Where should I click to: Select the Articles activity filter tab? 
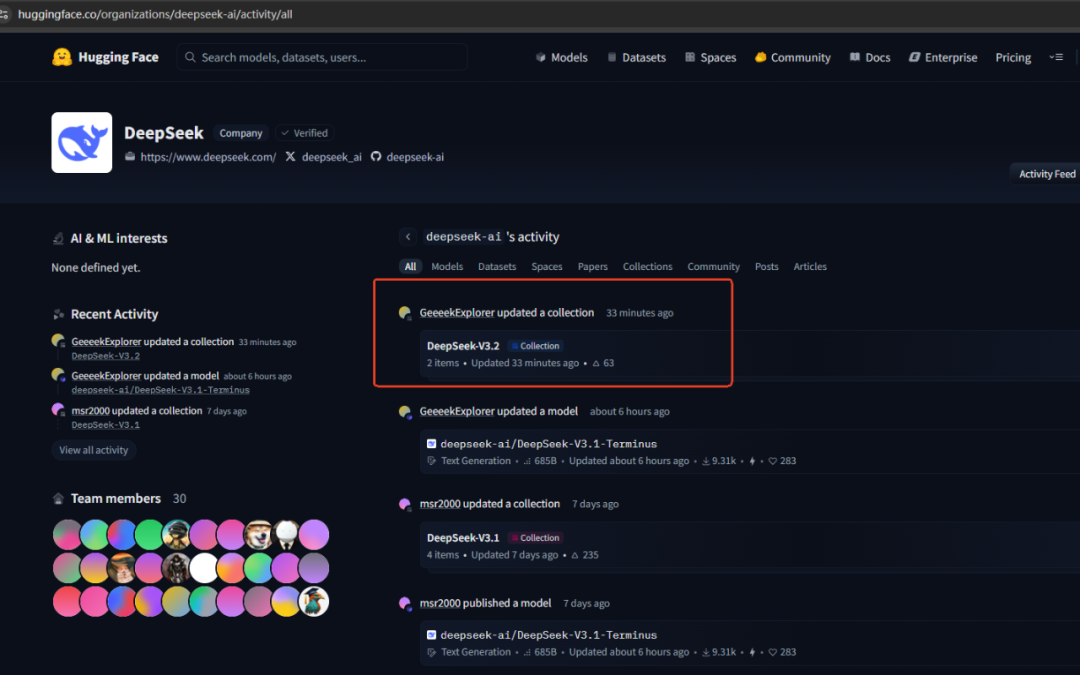[810, 267]
